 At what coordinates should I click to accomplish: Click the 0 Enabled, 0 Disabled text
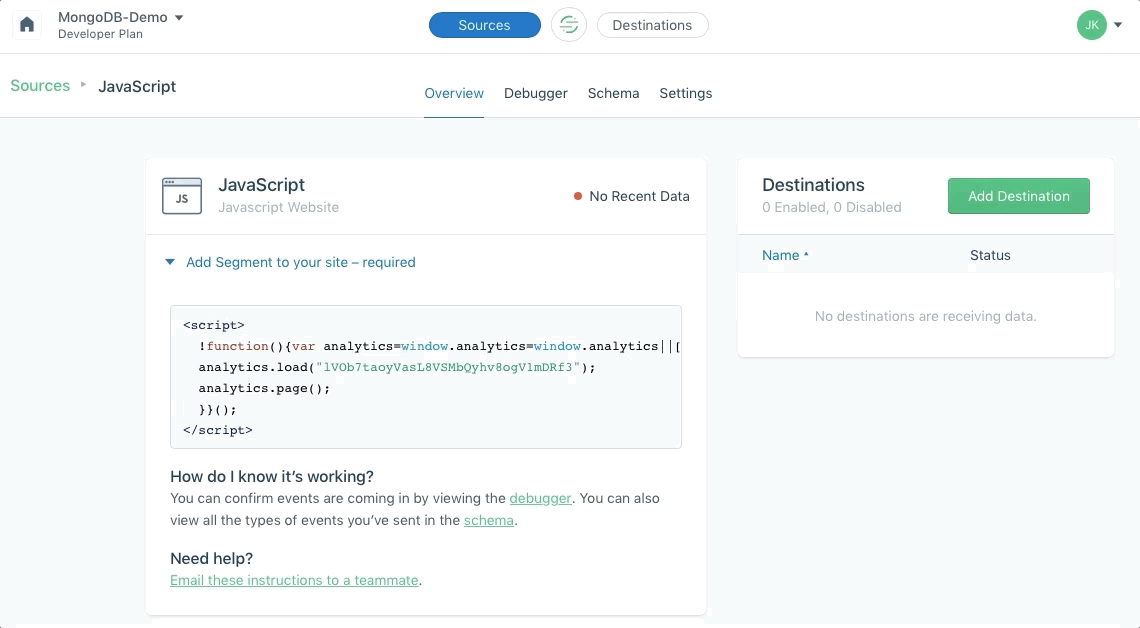(832, 207)
